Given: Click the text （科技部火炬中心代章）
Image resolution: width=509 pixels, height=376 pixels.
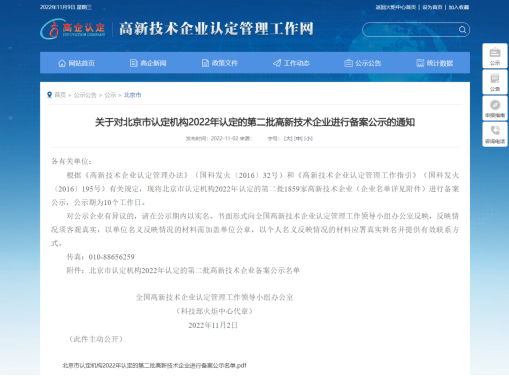Looking at the screenshot, I should click(214, 311).
